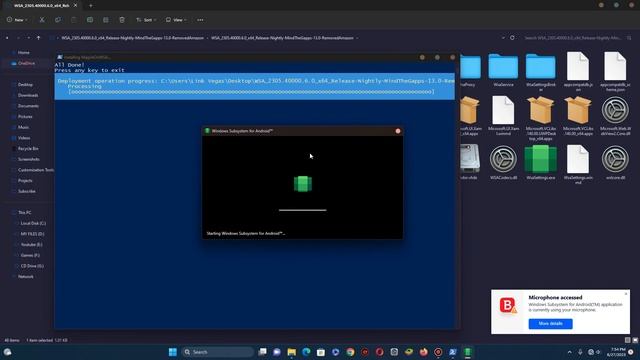
Task: Select the appcompatdb_schema.json file
Action: (x=615, y=72)
